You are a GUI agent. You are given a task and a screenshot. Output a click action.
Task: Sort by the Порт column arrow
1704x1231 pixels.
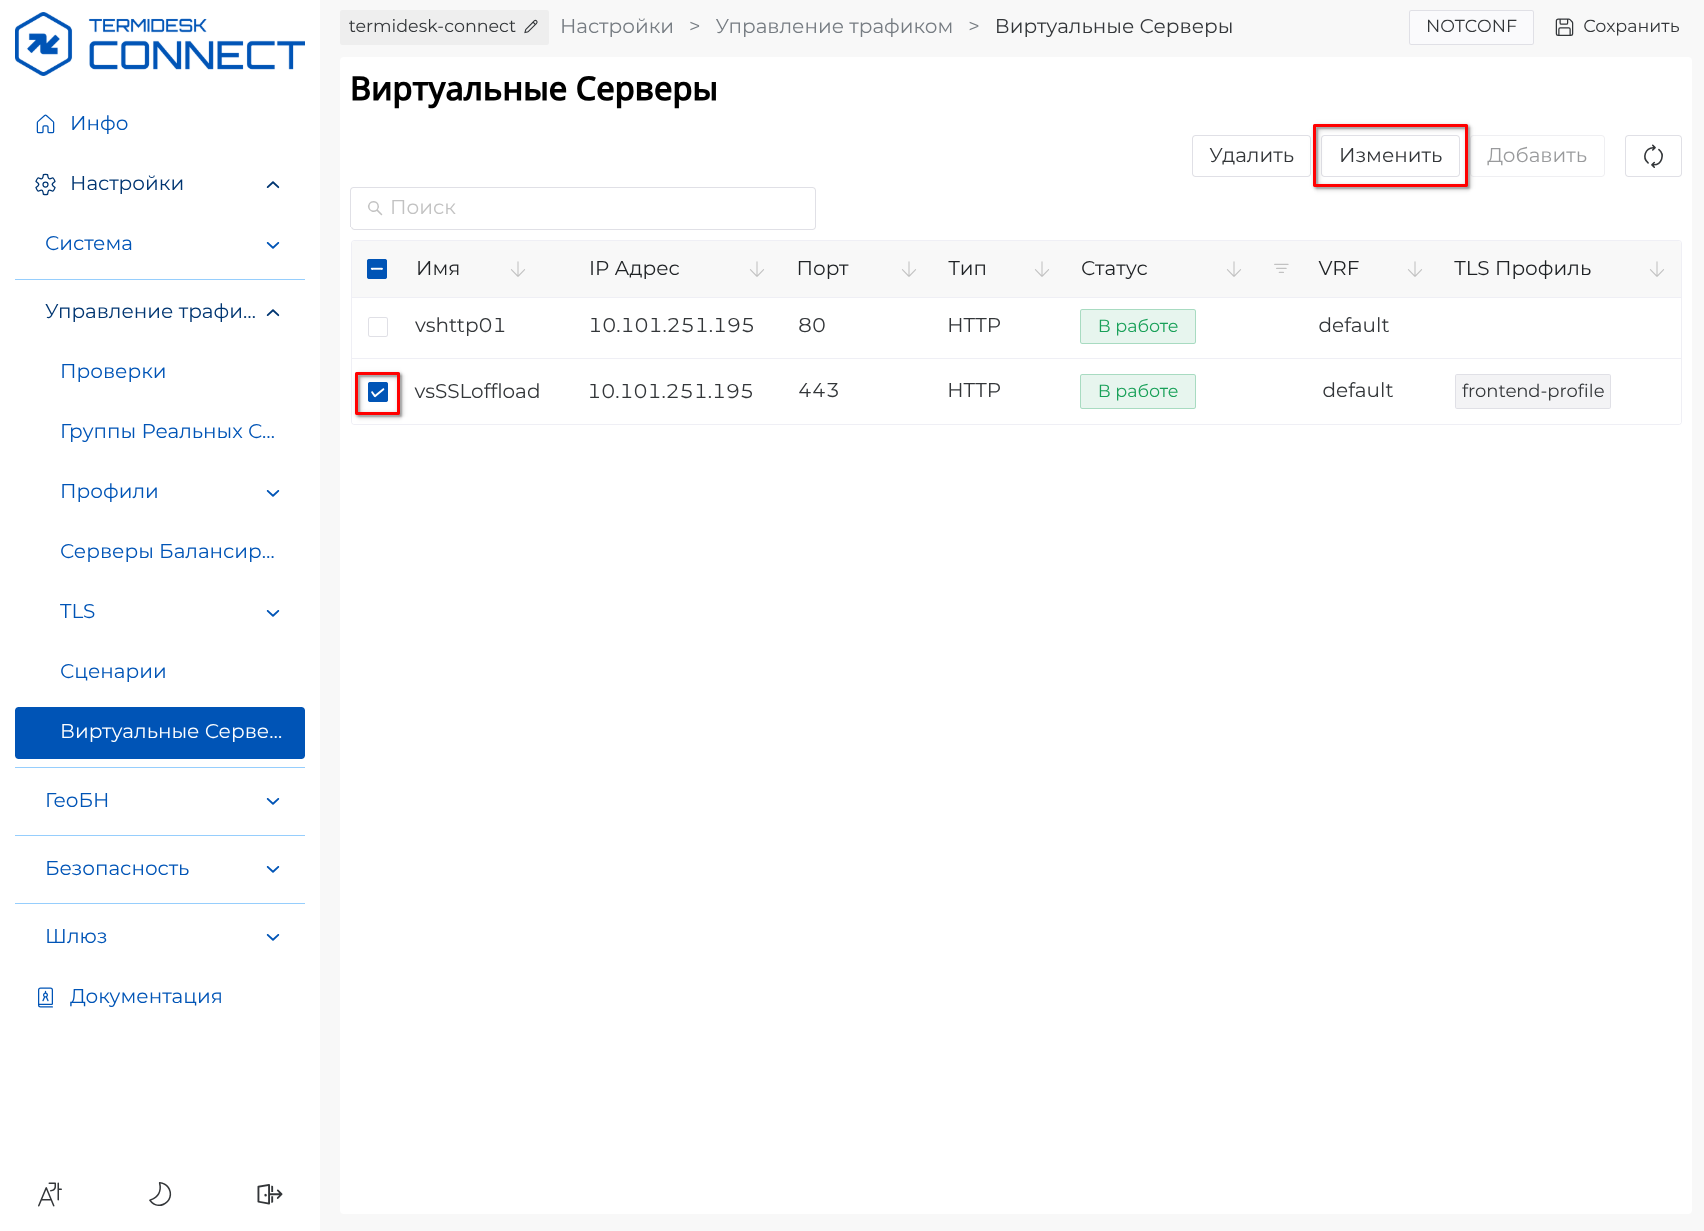pyautogui.click(x=908, y=269)
